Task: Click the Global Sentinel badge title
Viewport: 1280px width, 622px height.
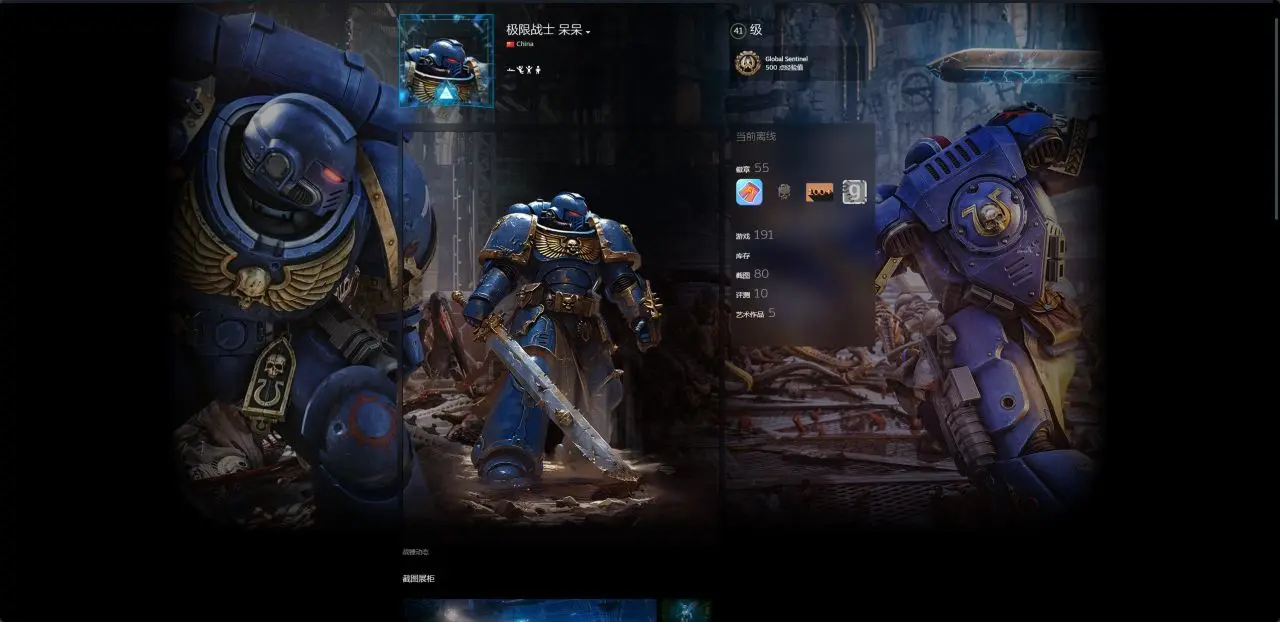Action: click(786, 59)
